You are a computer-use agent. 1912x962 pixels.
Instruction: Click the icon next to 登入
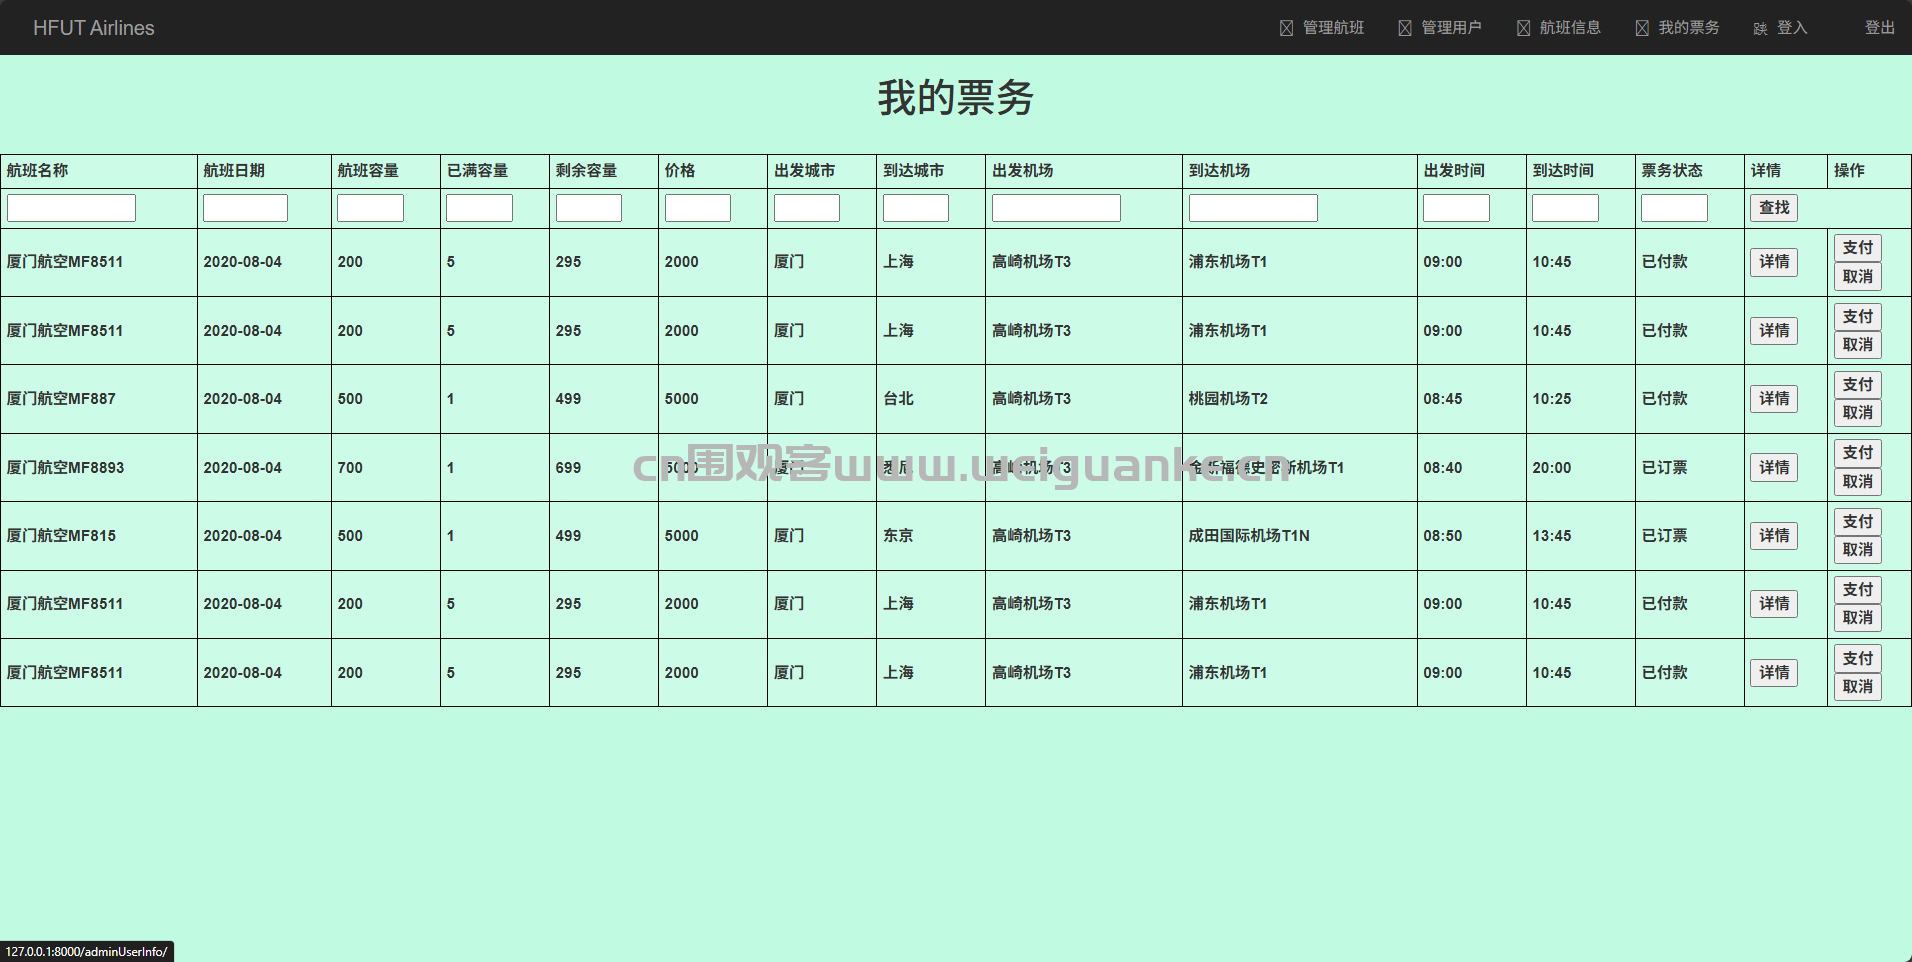[x=1760, y=29]
